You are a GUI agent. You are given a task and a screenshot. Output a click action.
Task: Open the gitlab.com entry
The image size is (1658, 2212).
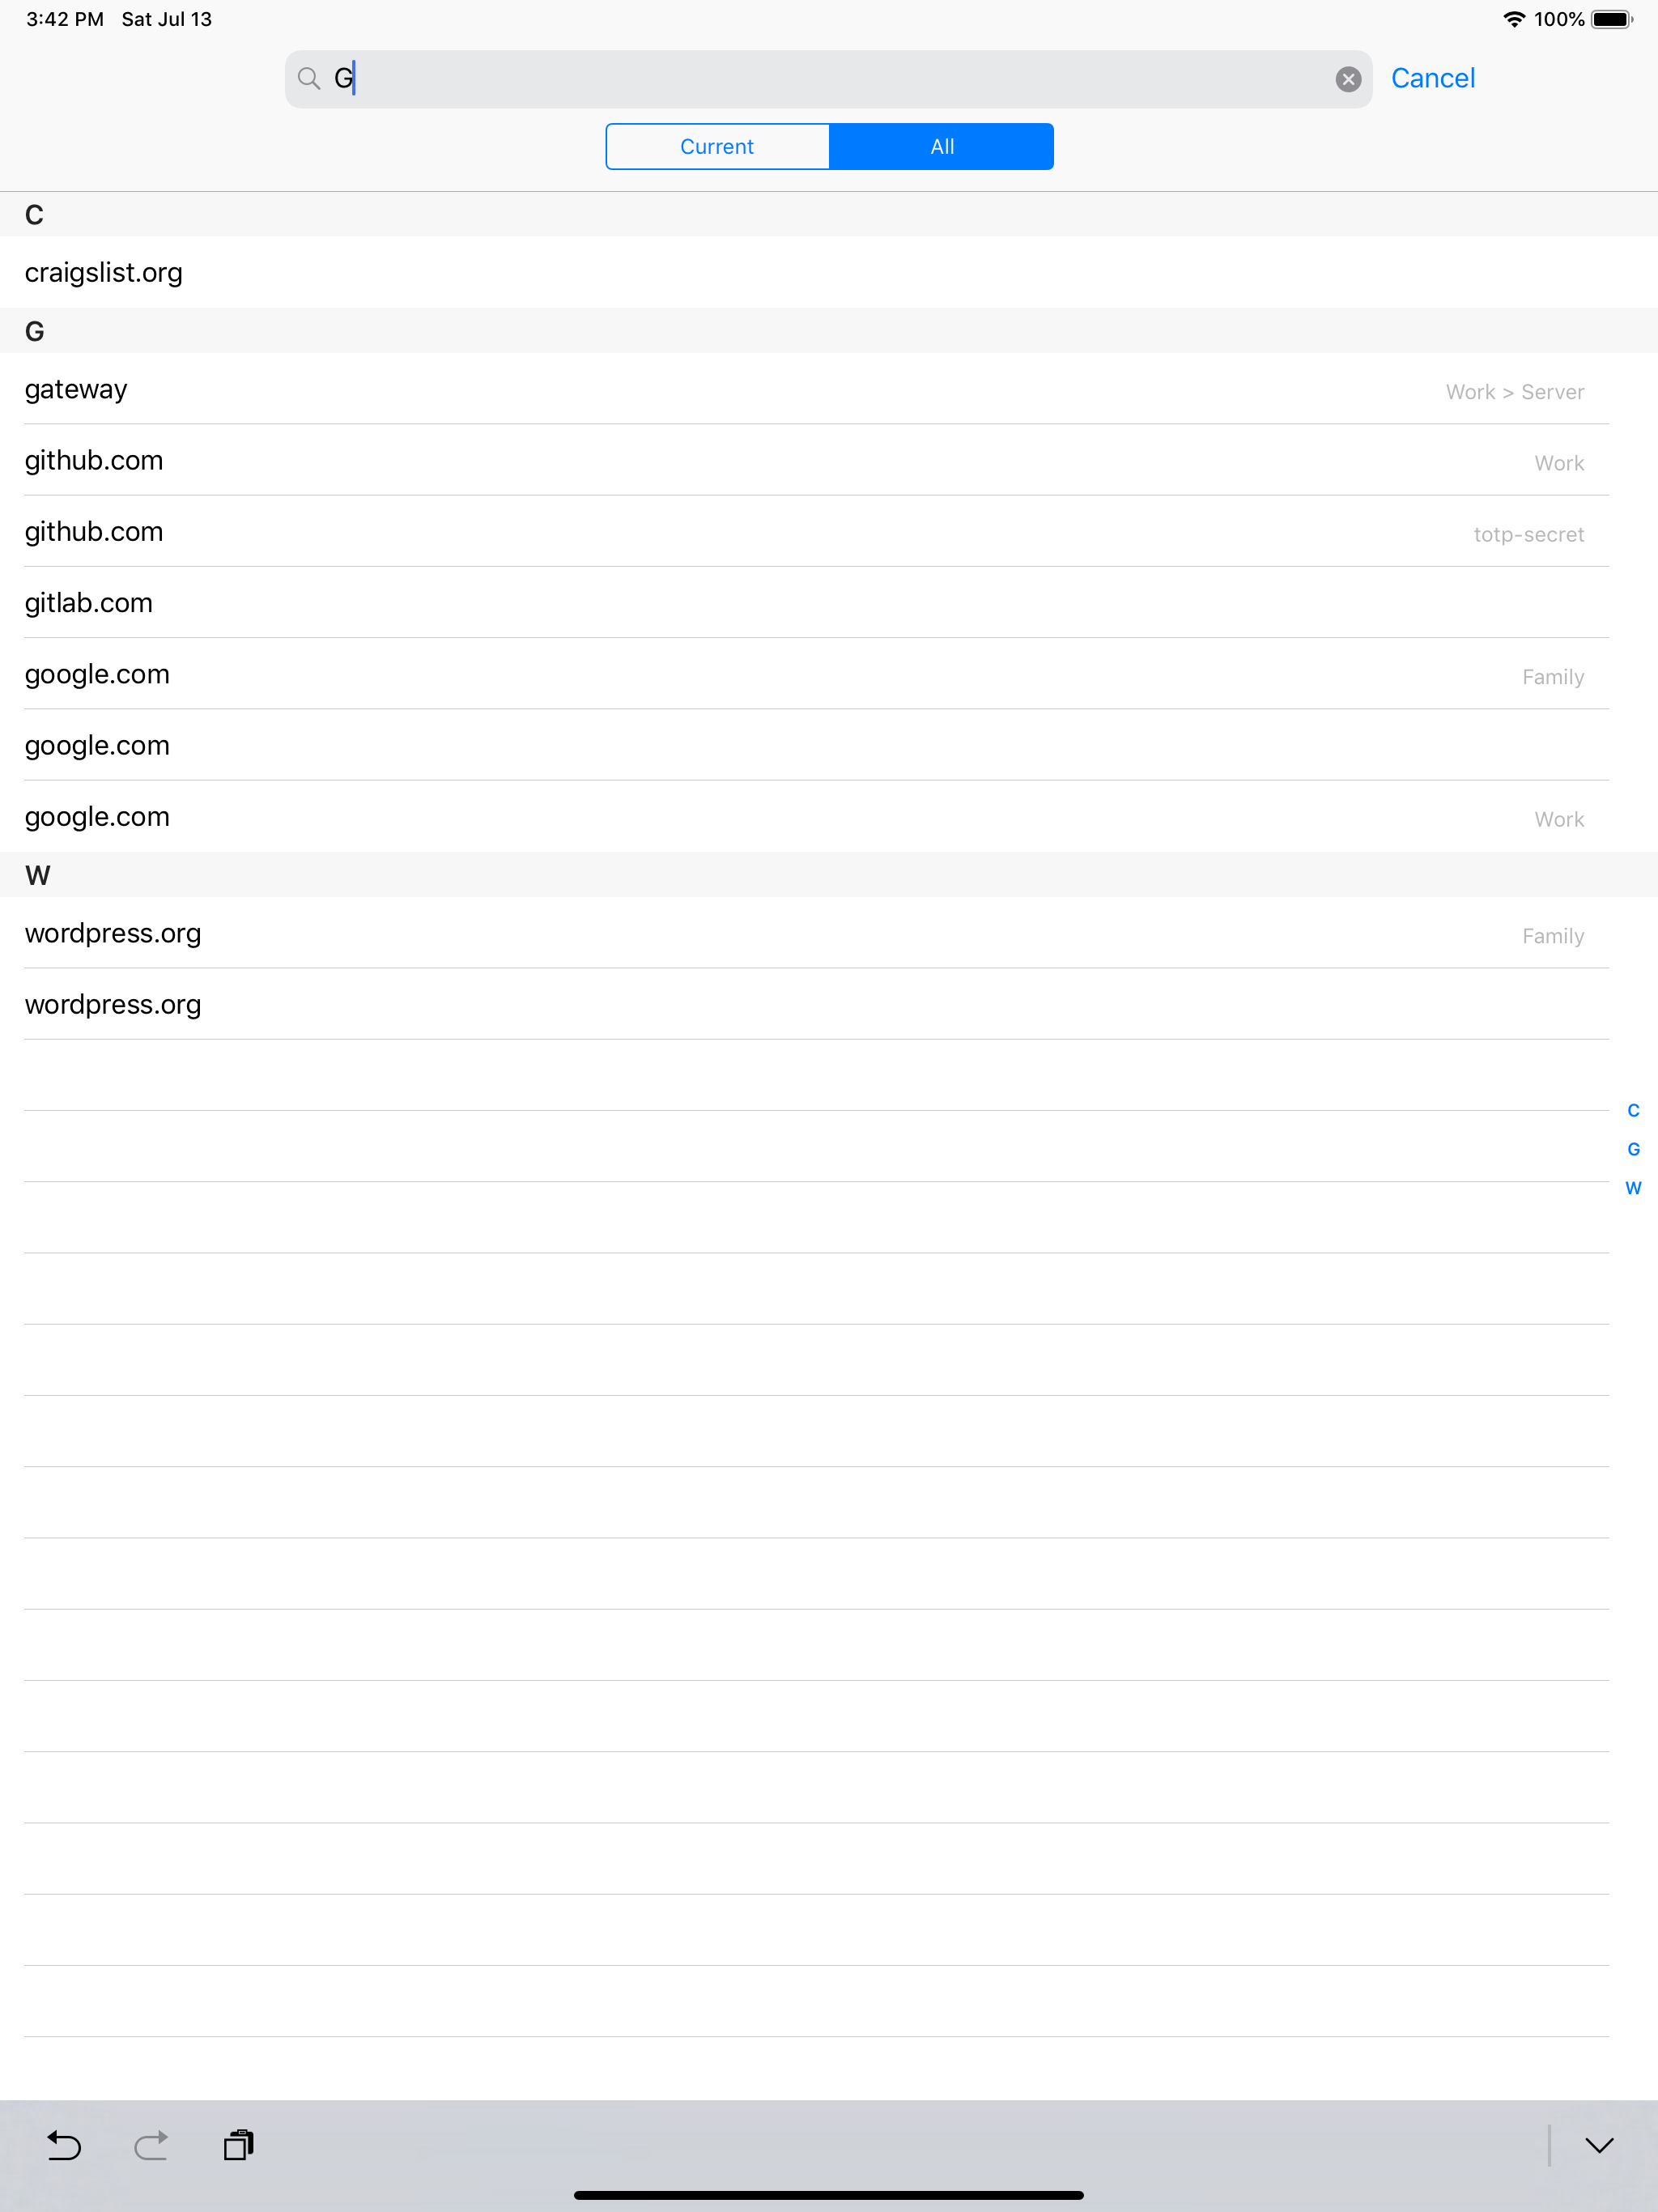700,603
